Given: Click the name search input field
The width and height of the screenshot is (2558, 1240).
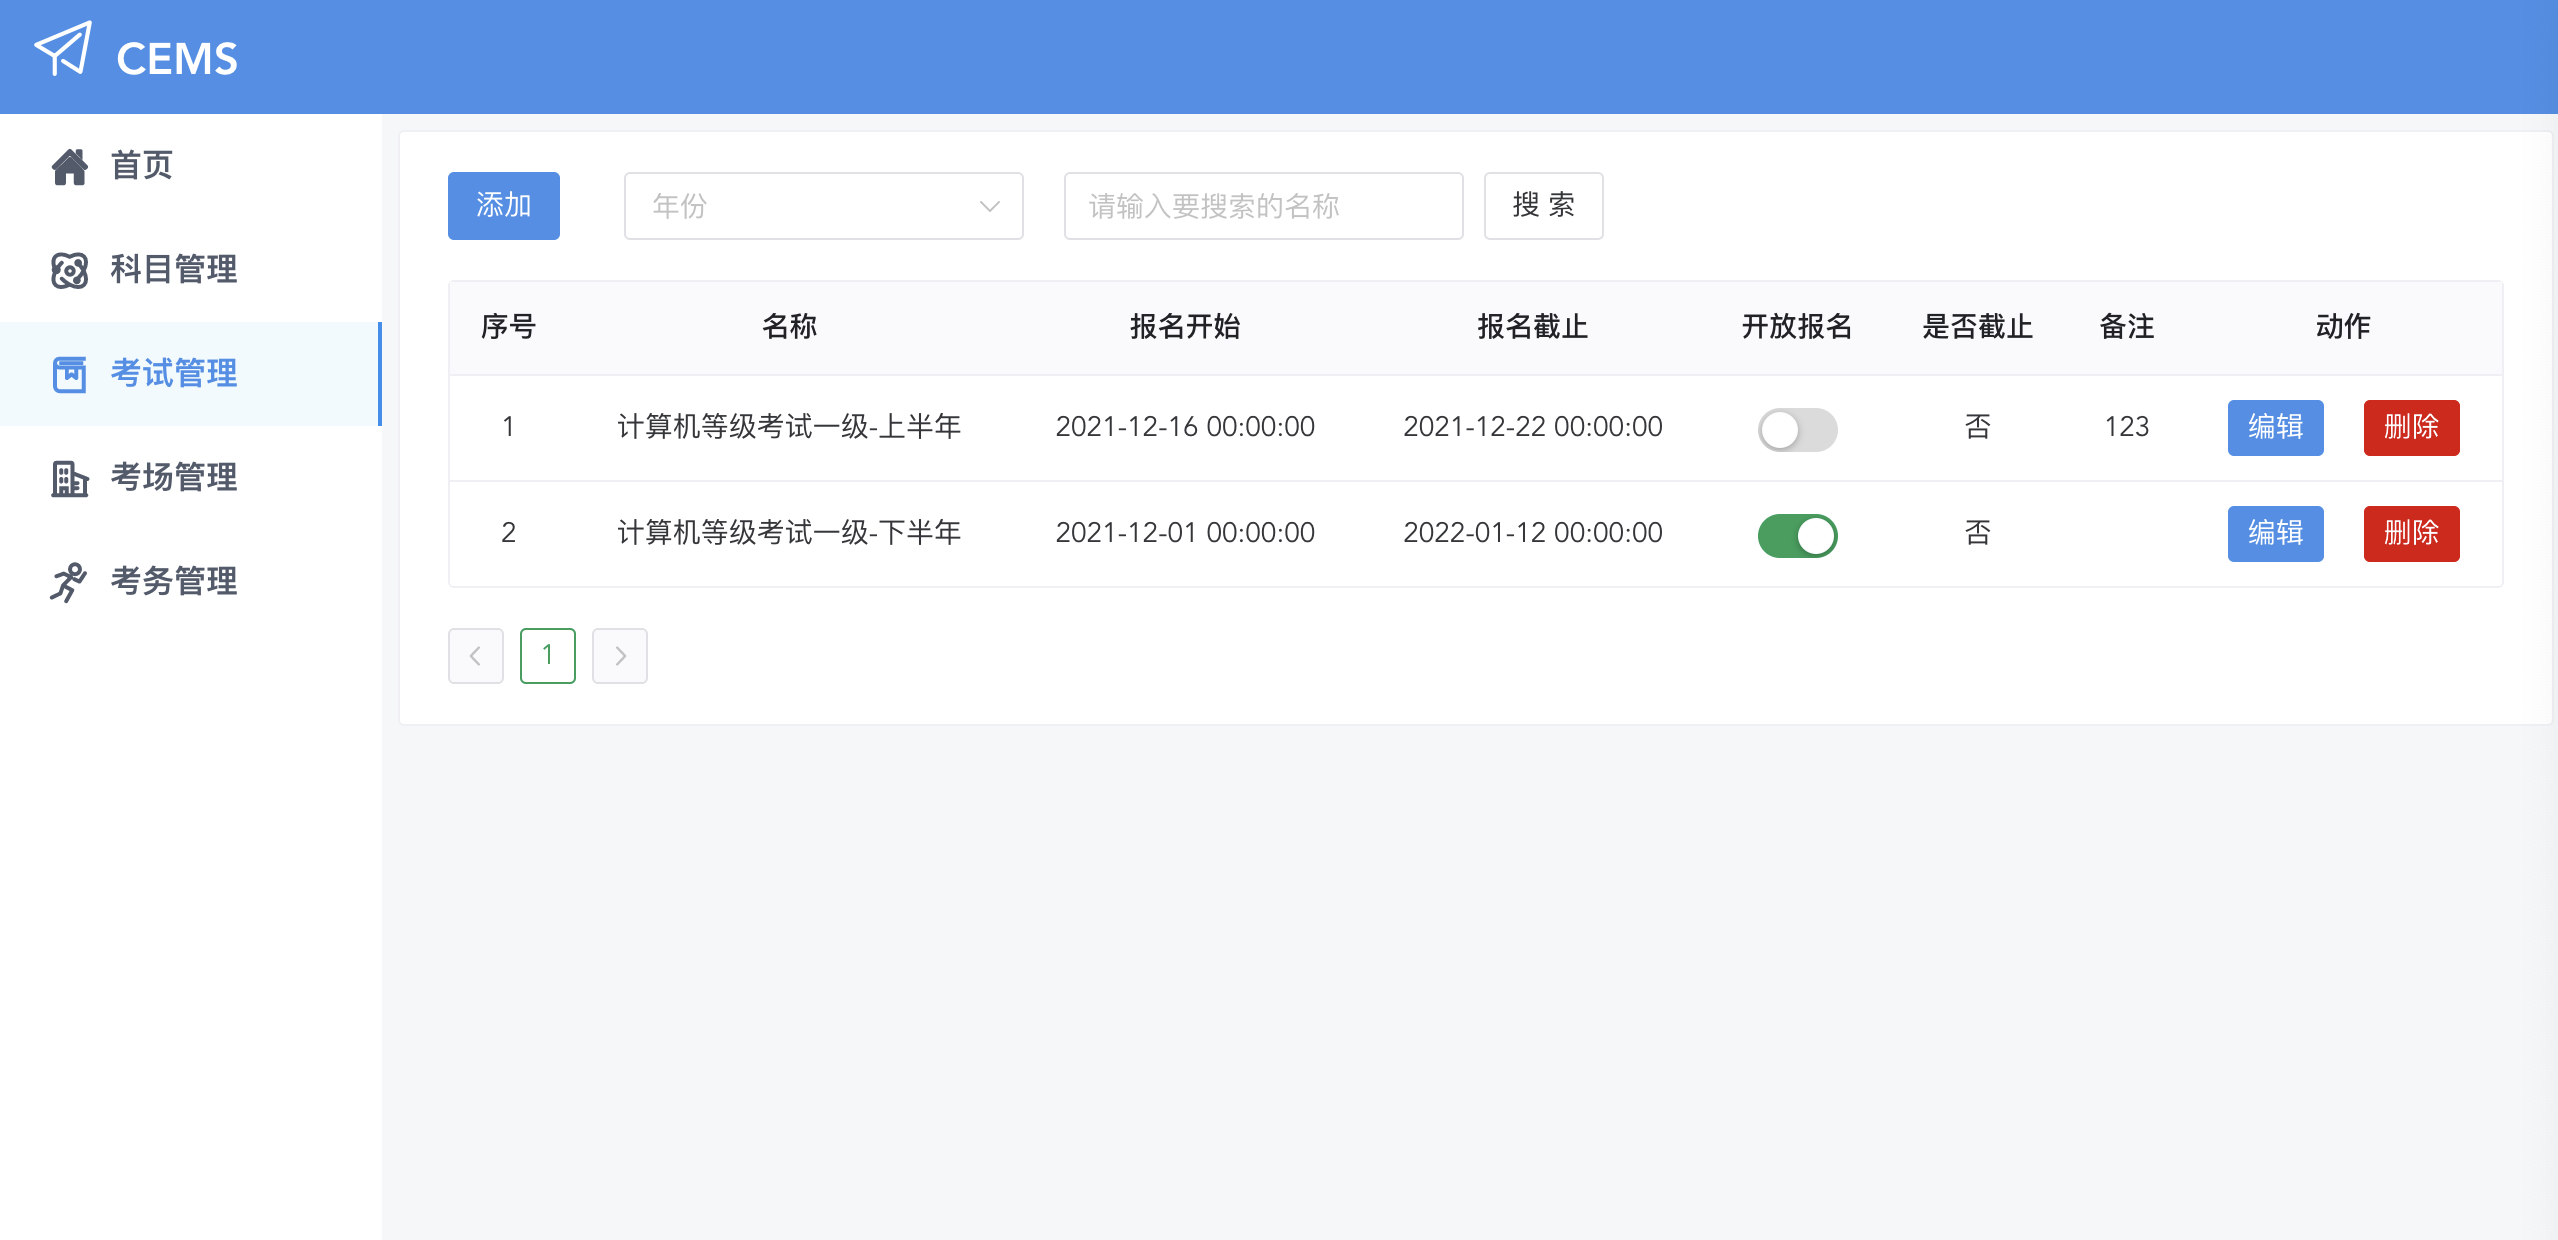Looking at the screenshot, I should click(x=1263, y=206).
